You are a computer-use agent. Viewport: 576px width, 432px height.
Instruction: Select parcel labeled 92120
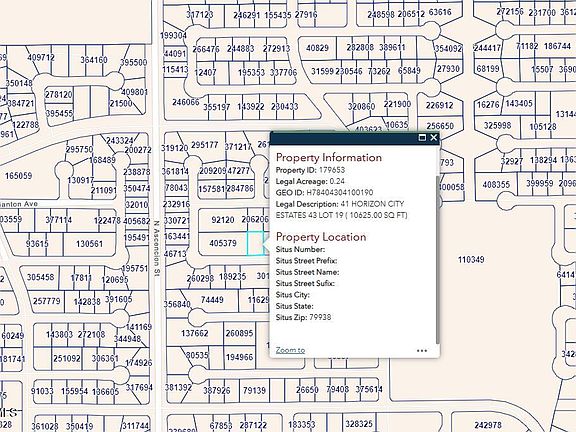223,220
